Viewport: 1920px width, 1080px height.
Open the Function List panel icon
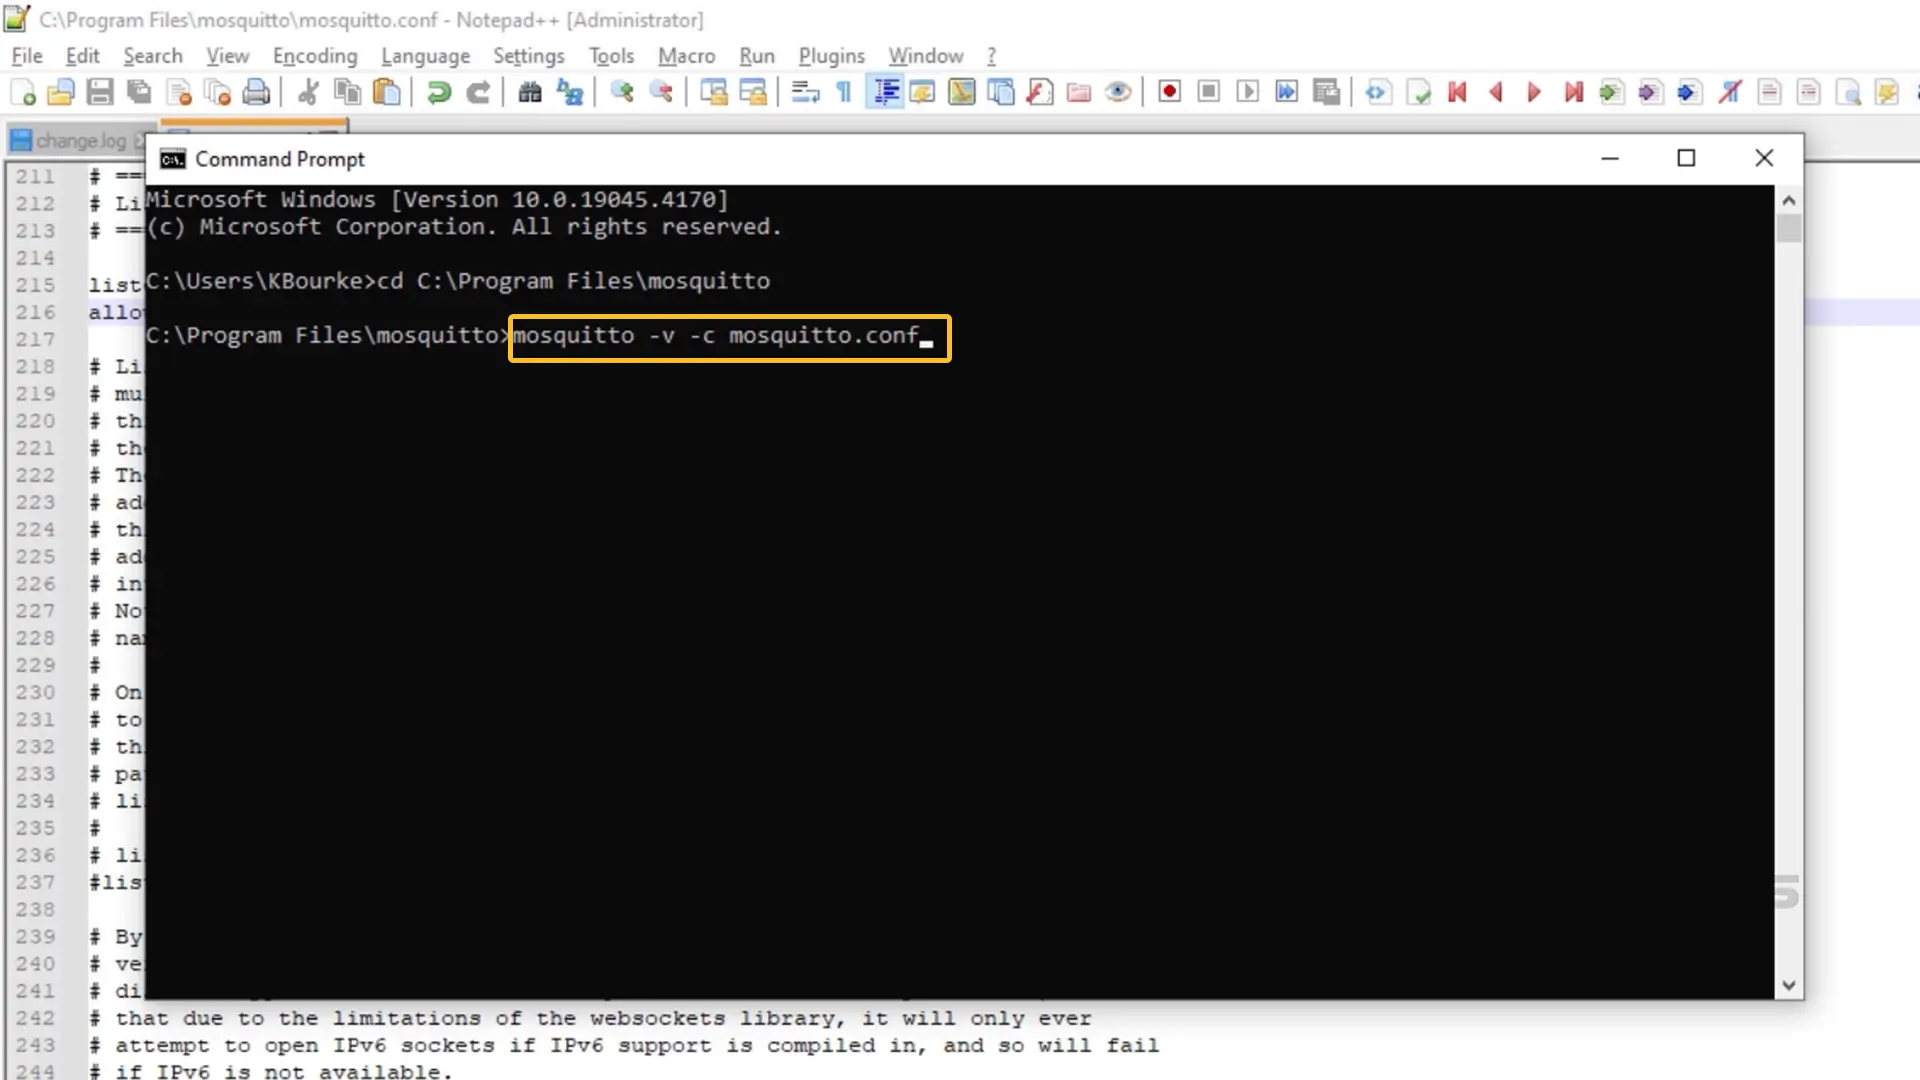pyautogui.click(x=1040, y=93)
